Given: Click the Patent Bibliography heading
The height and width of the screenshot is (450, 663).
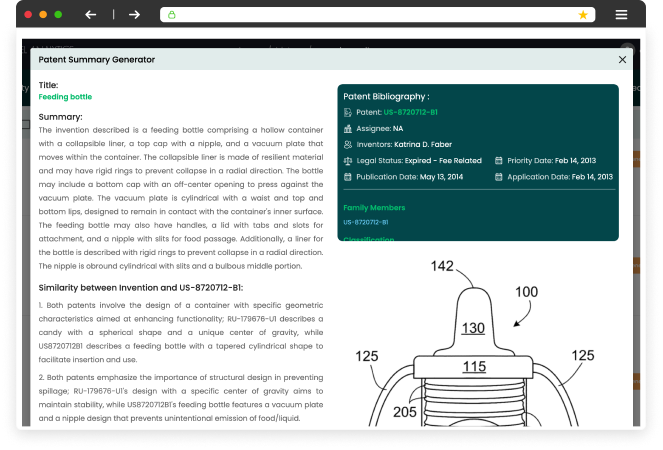Looking at the screenshot, I should (386, 96).
